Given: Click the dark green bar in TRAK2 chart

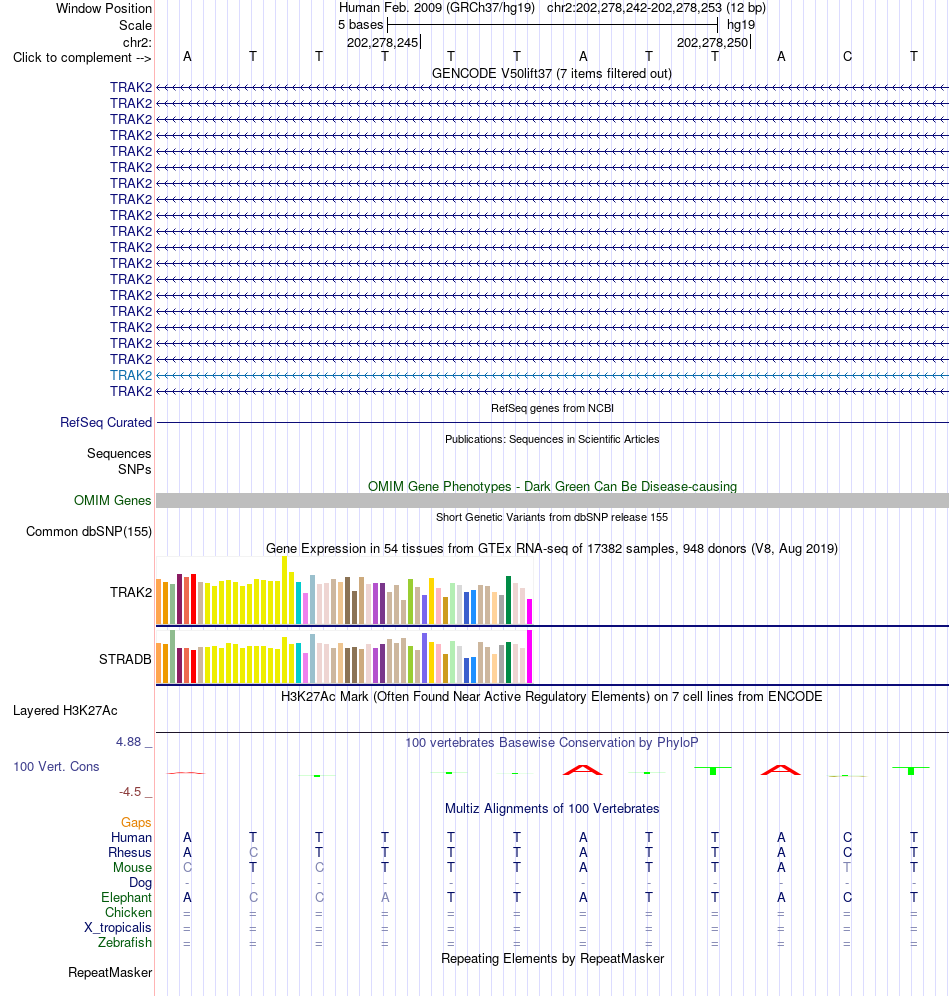Looking at the screenshot, I should tap(509, 600).
